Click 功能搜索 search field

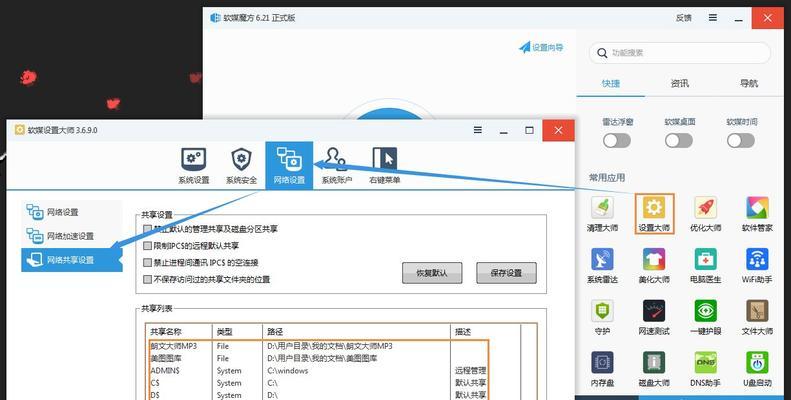pos(680,52)
